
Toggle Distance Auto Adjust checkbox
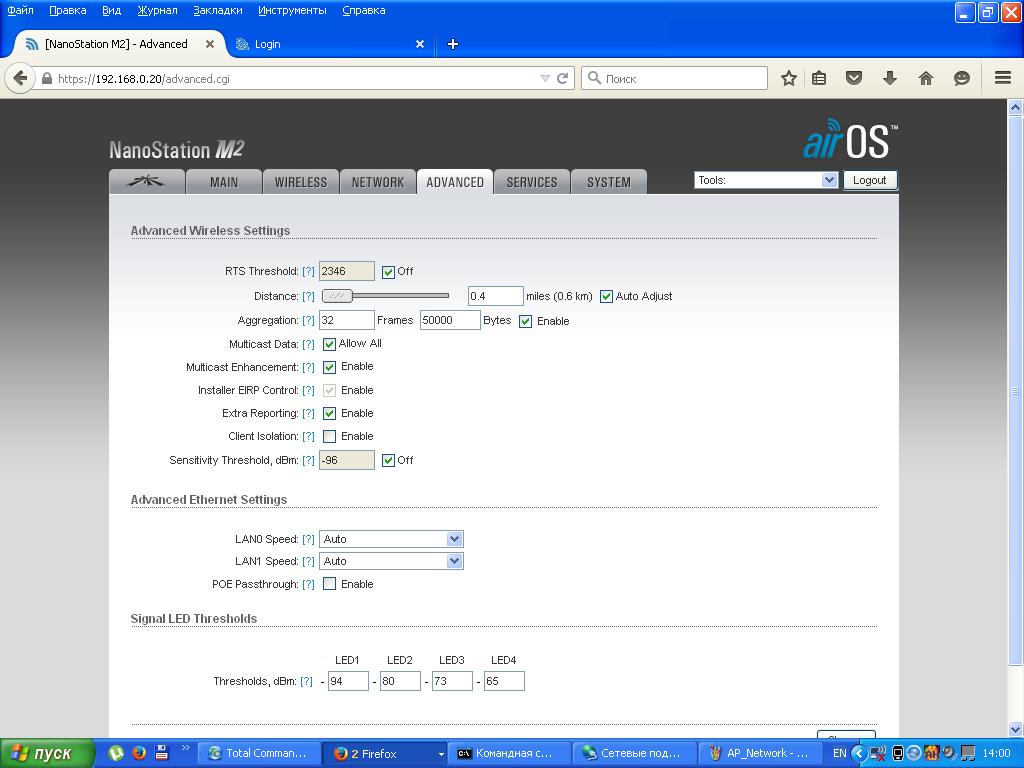(607, 296)
